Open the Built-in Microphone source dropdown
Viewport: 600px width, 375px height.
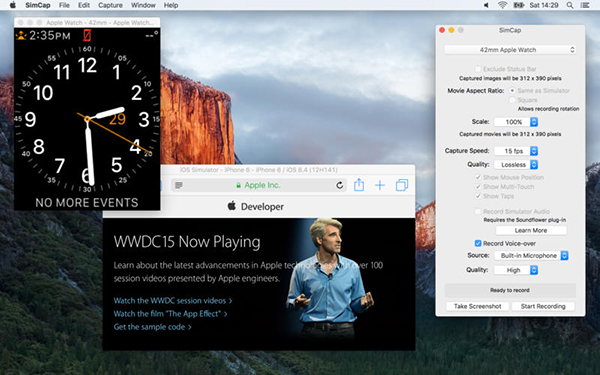pos(532,256)
